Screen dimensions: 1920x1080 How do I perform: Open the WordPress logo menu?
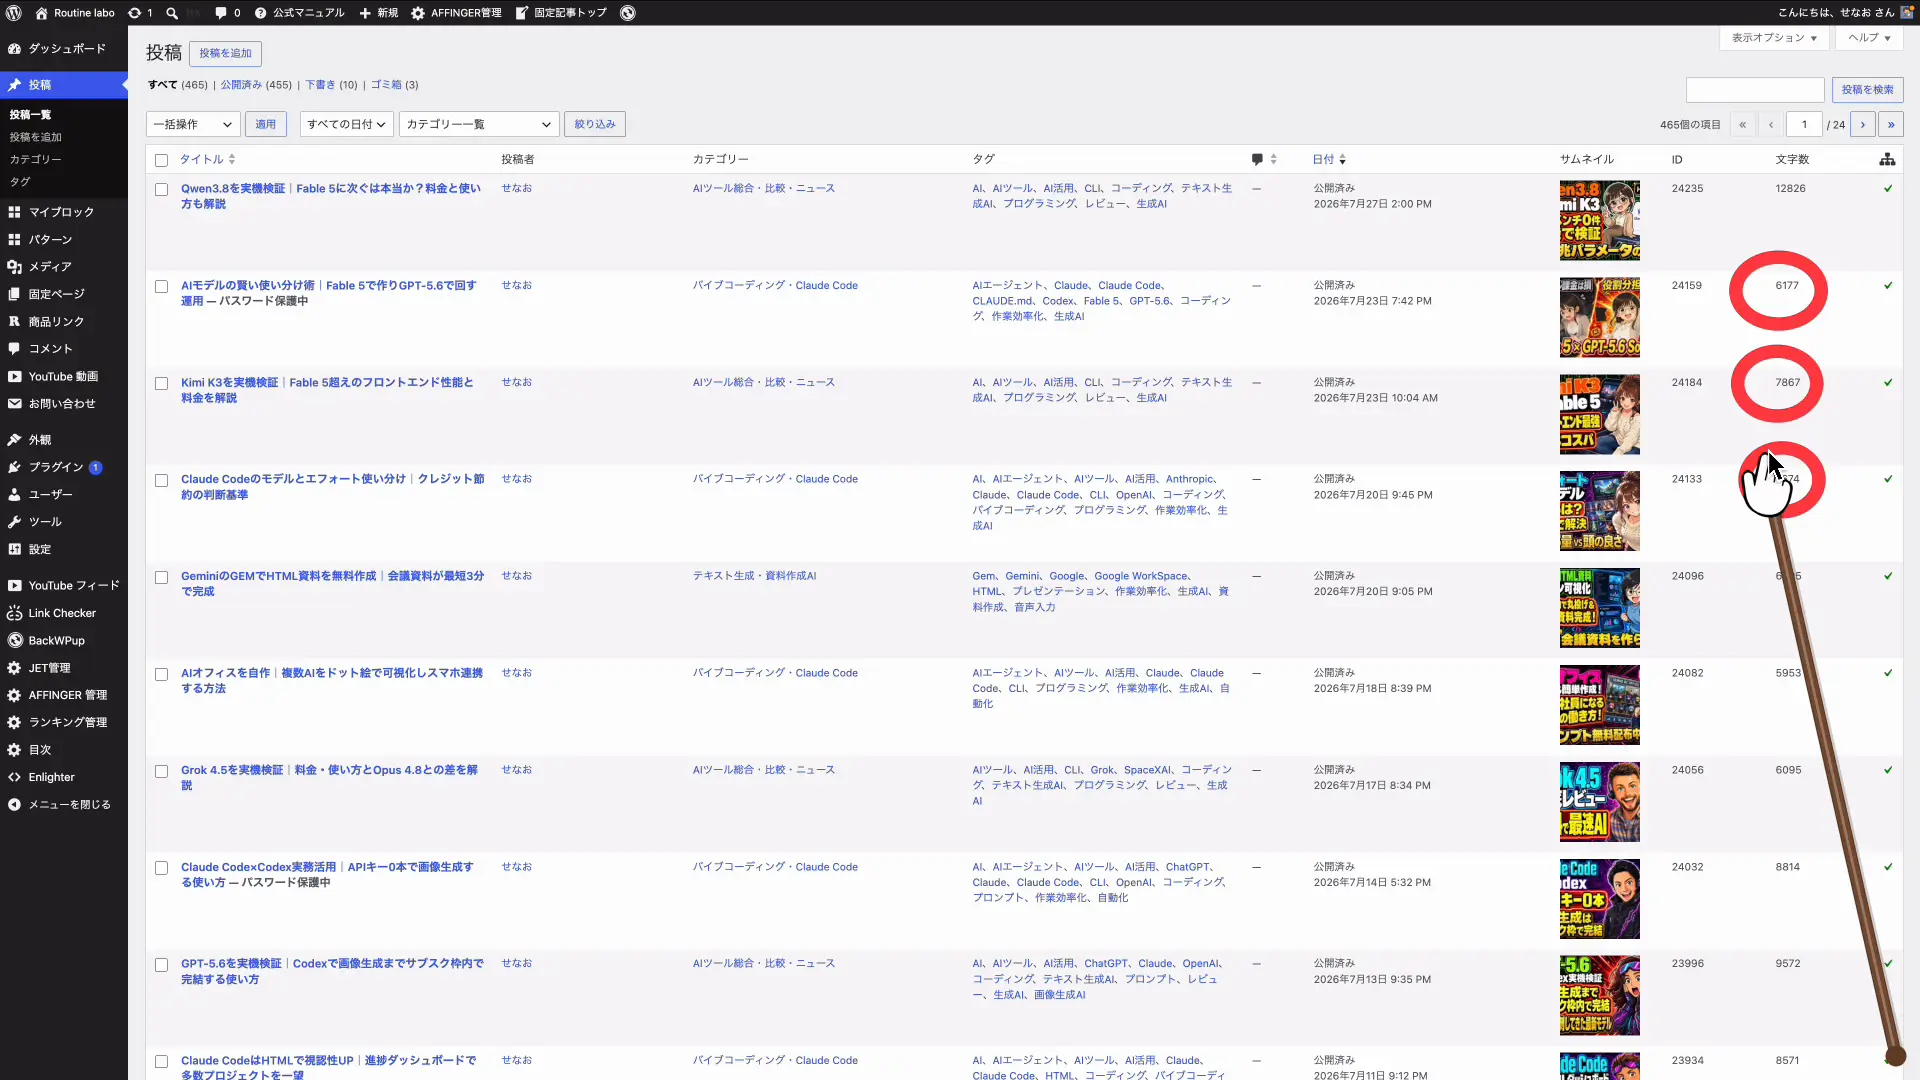(x=14, y=13)
